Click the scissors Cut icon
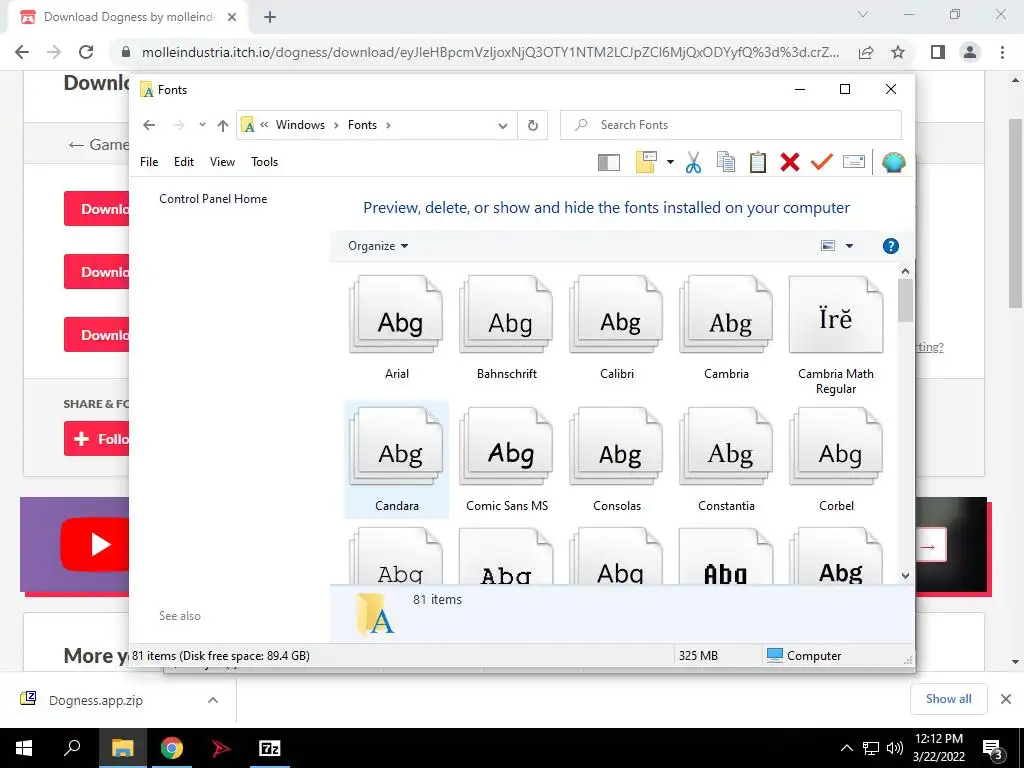This screenshot has height=768, width=1024. (694, 162)
